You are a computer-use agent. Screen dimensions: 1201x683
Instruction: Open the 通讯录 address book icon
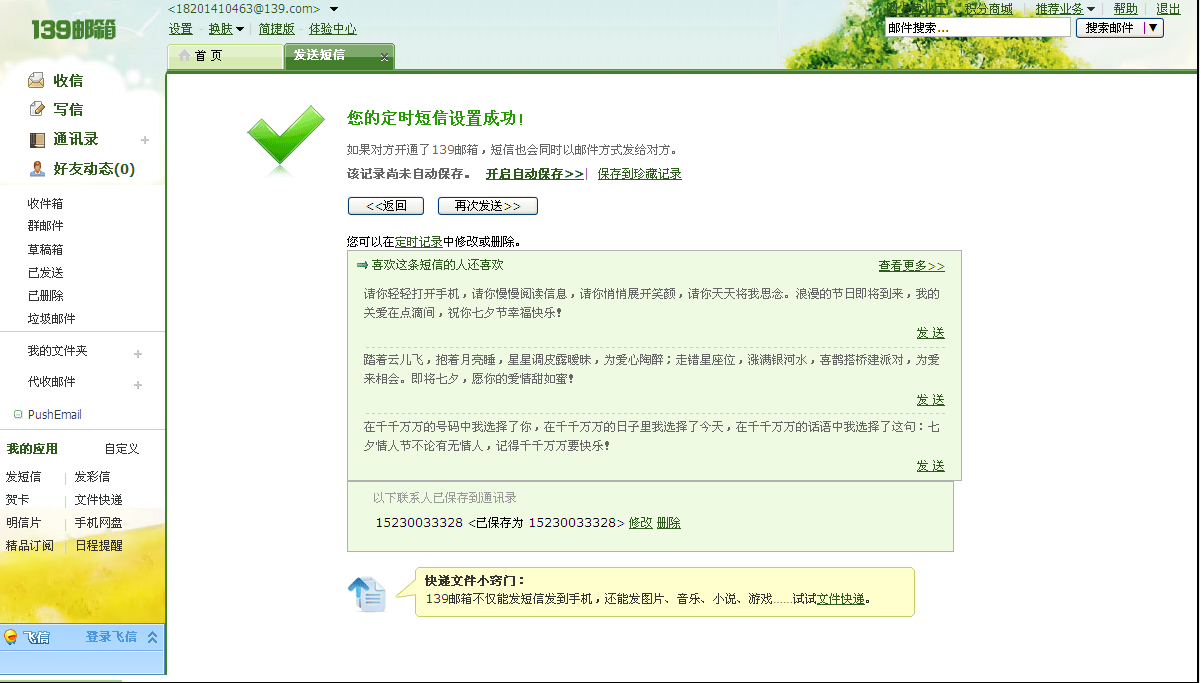tap(37, 139)
